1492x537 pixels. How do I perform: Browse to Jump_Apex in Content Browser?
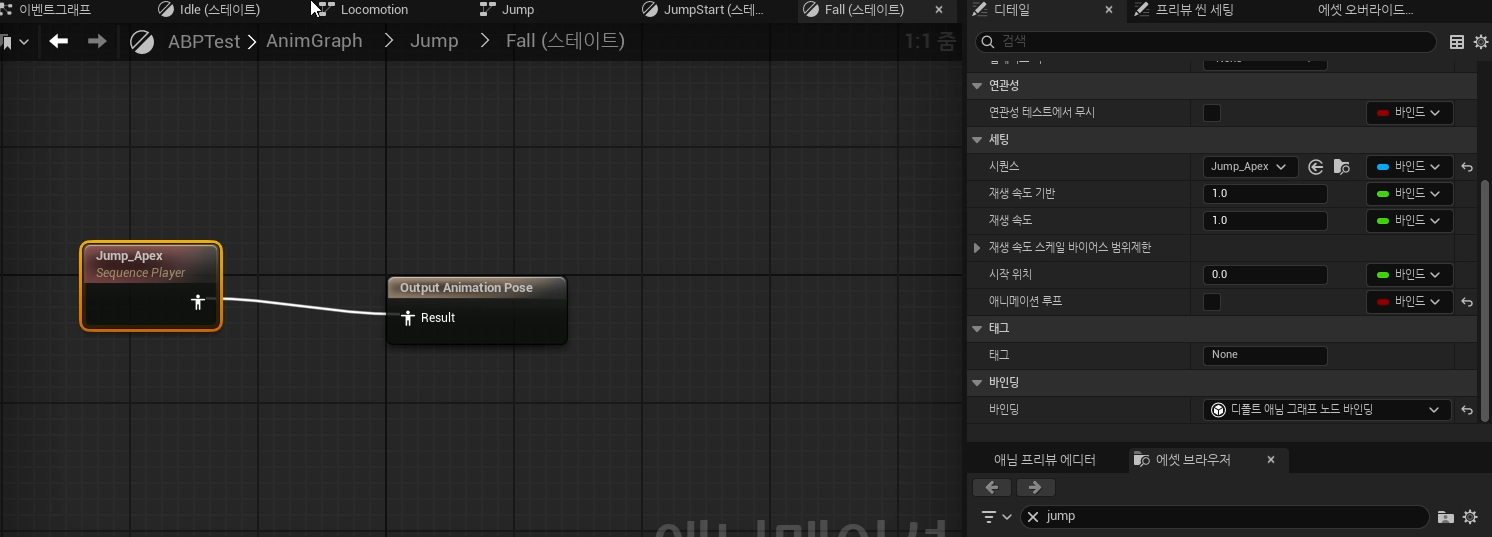point(1342,167)
